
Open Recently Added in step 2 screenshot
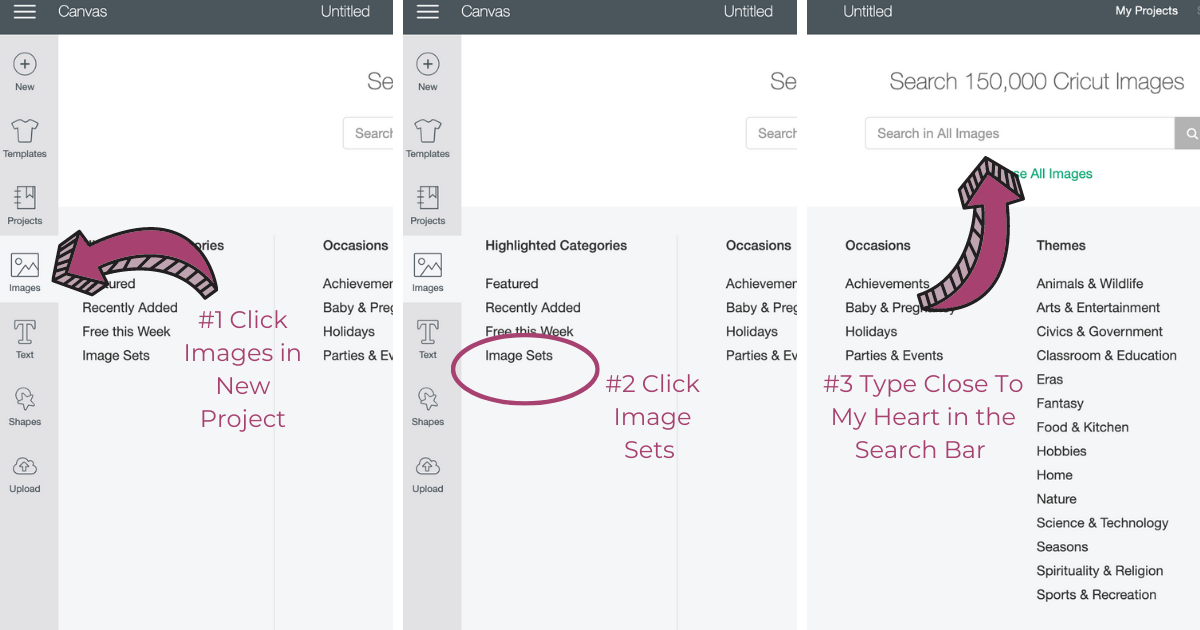click(x=533, y=308)
